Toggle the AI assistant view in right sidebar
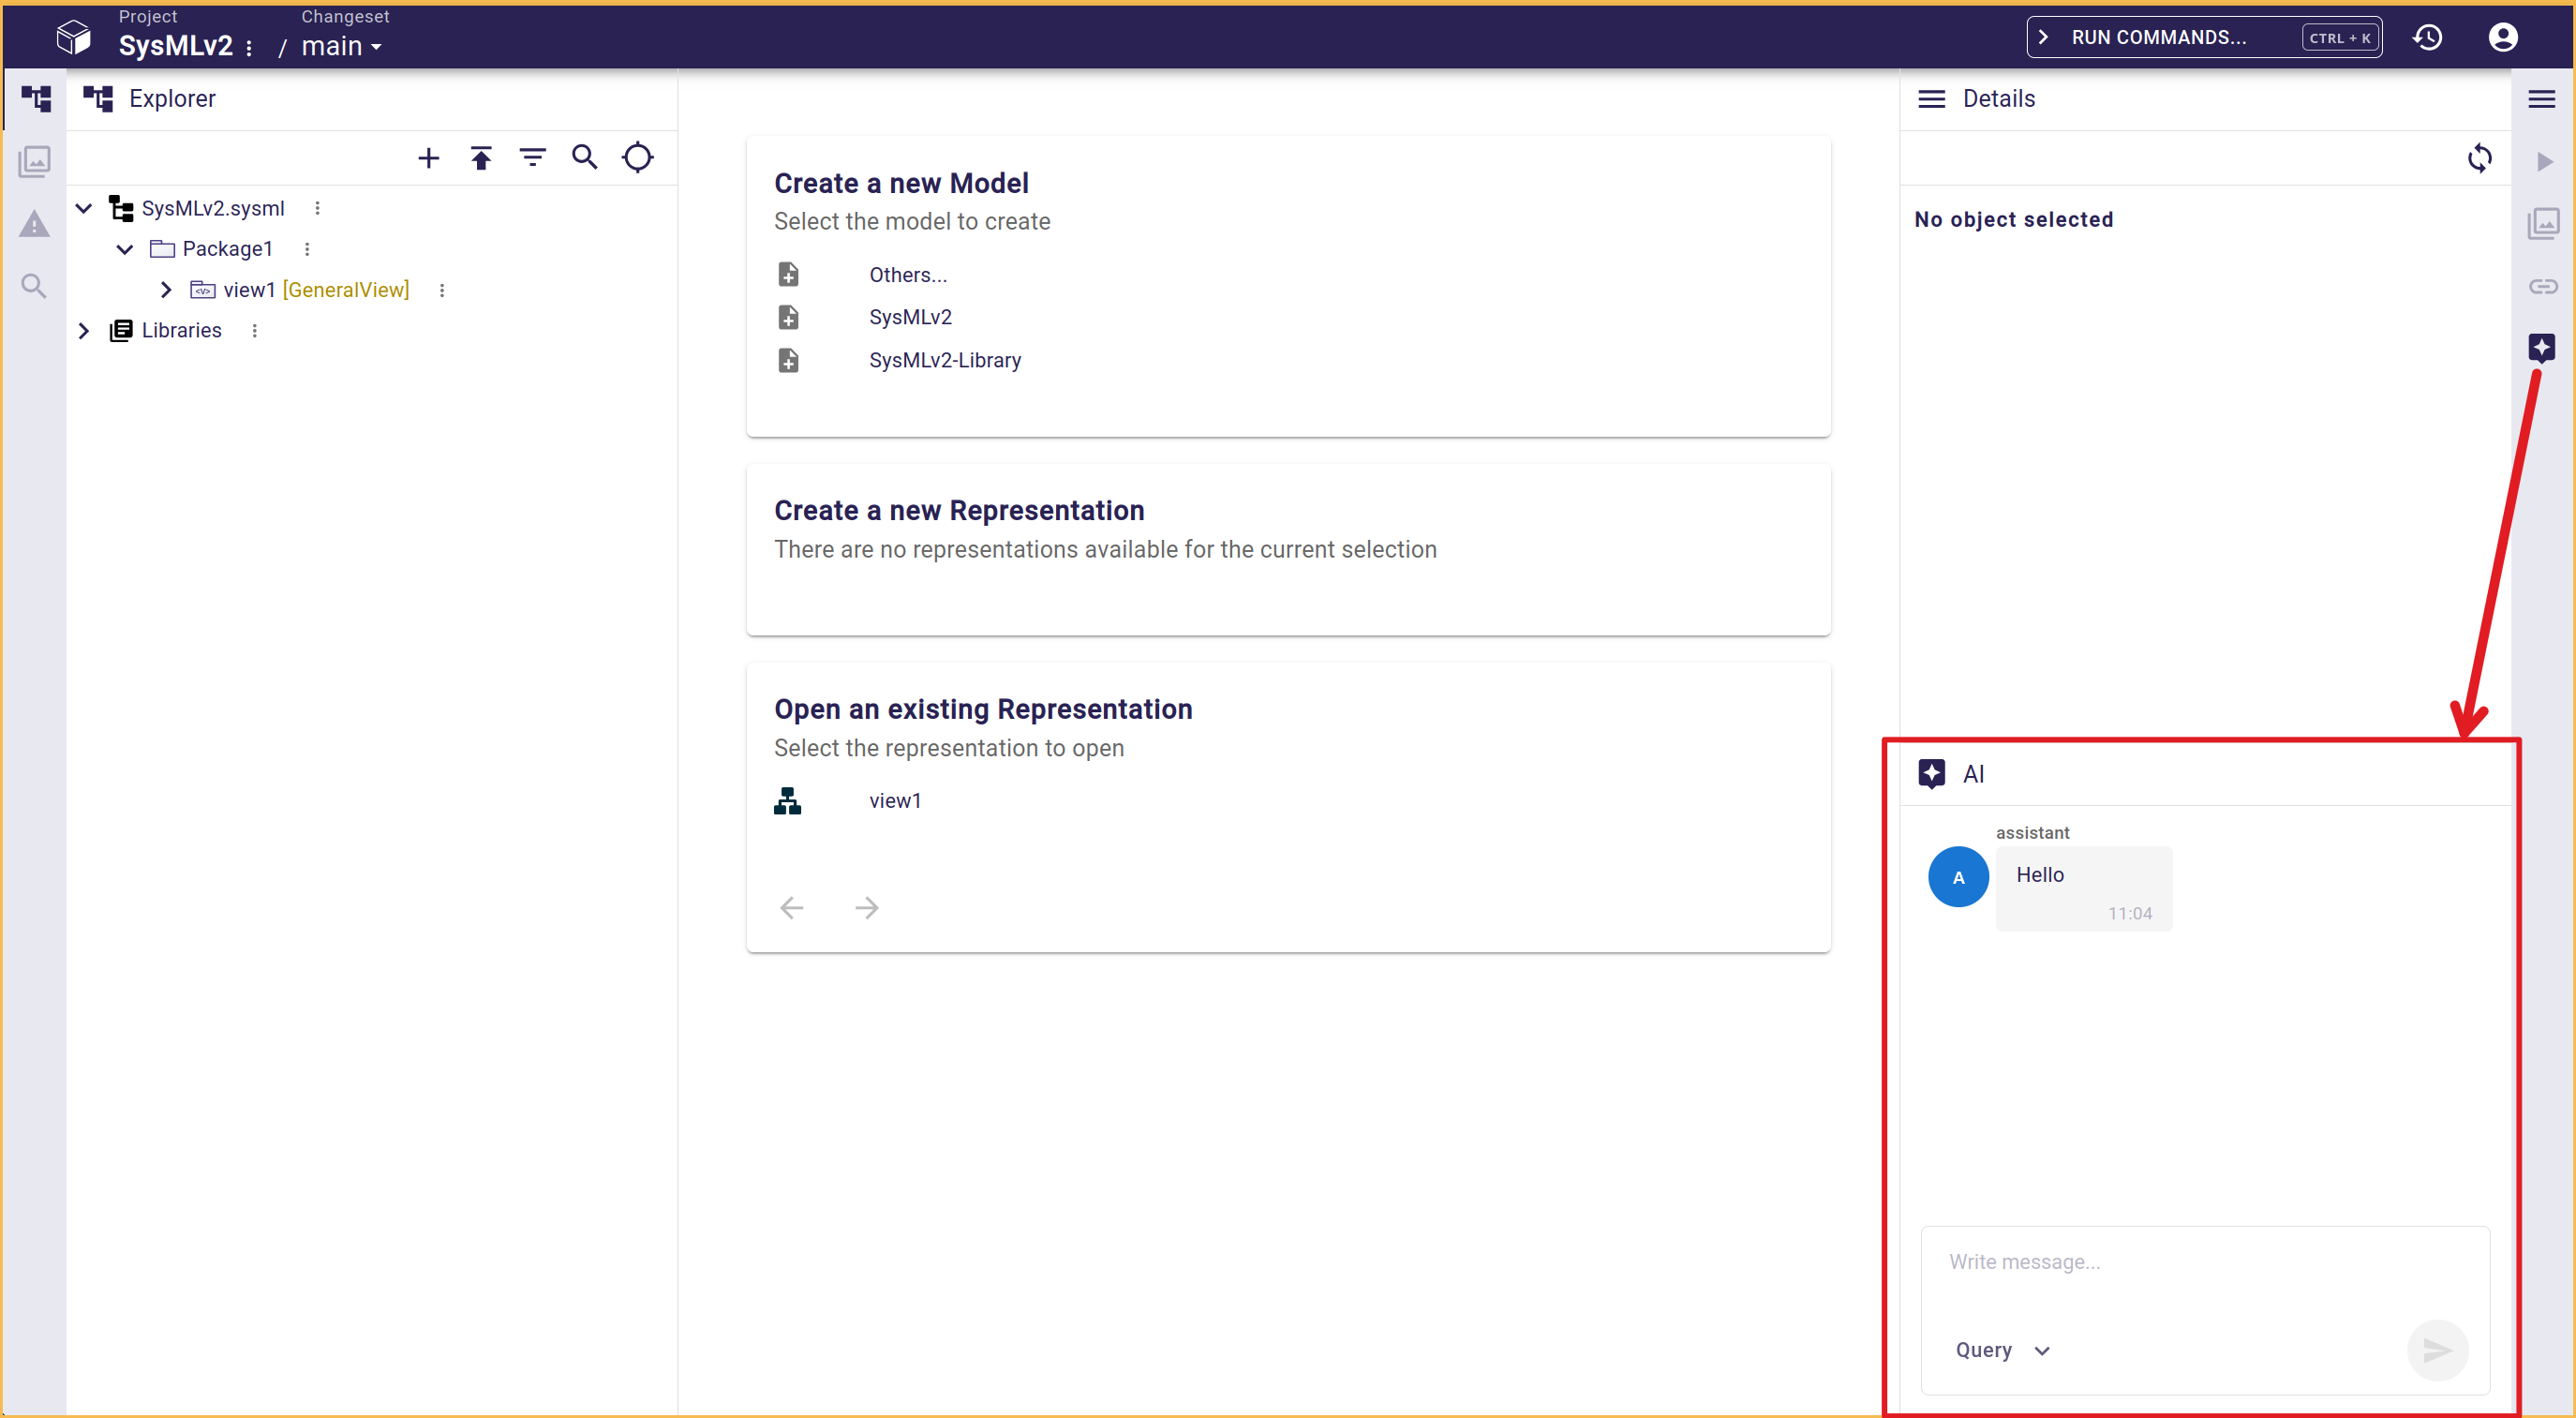2576x1418 pixels. pyautogui.click(x=2543, y=348)
